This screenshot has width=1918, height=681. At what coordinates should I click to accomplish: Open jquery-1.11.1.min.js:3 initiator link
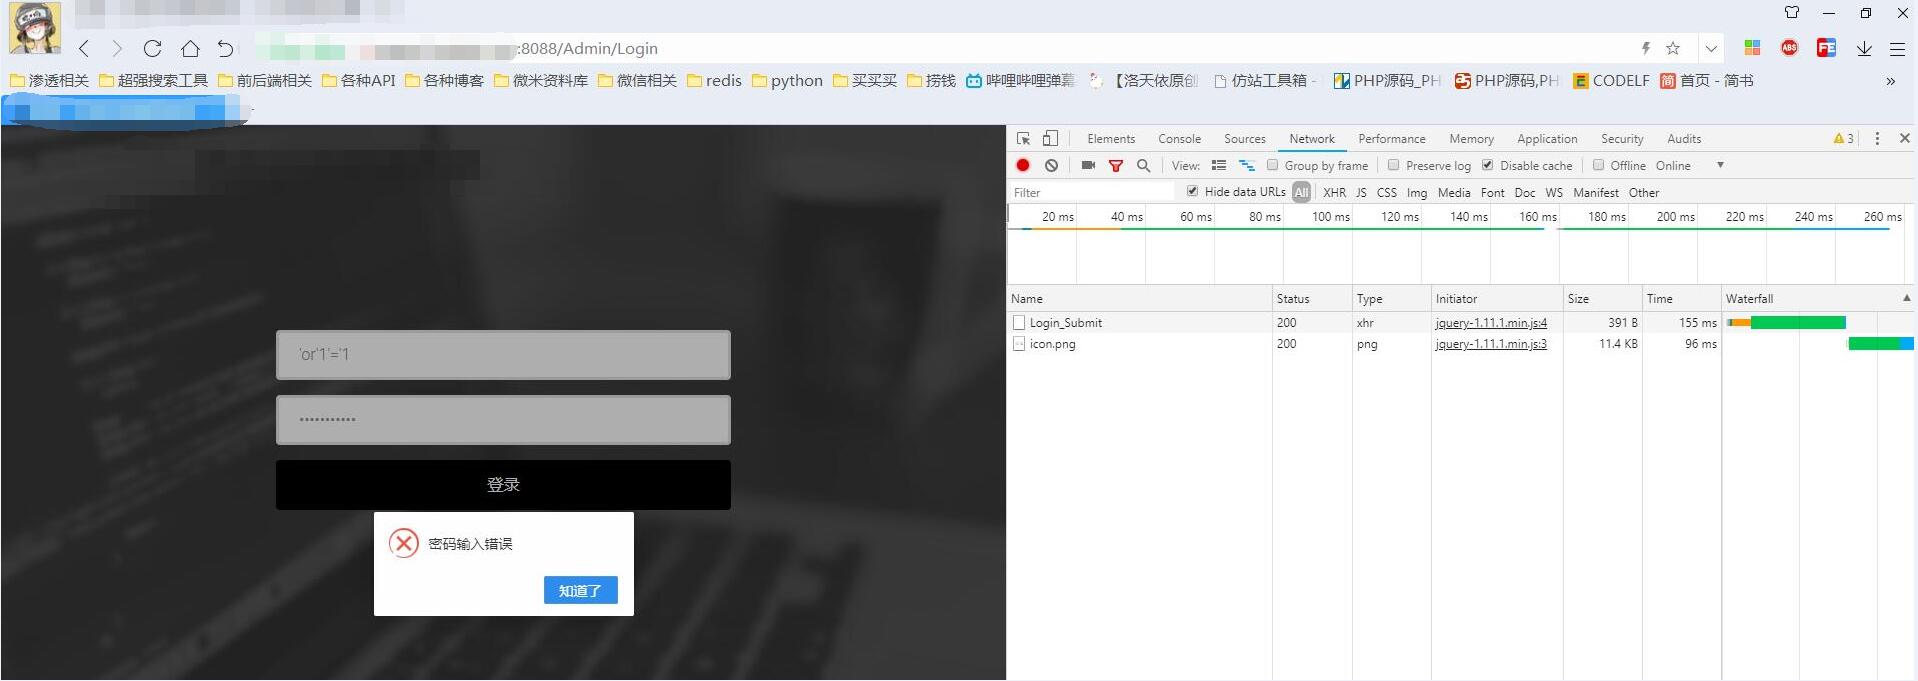tap(1491, 344)
